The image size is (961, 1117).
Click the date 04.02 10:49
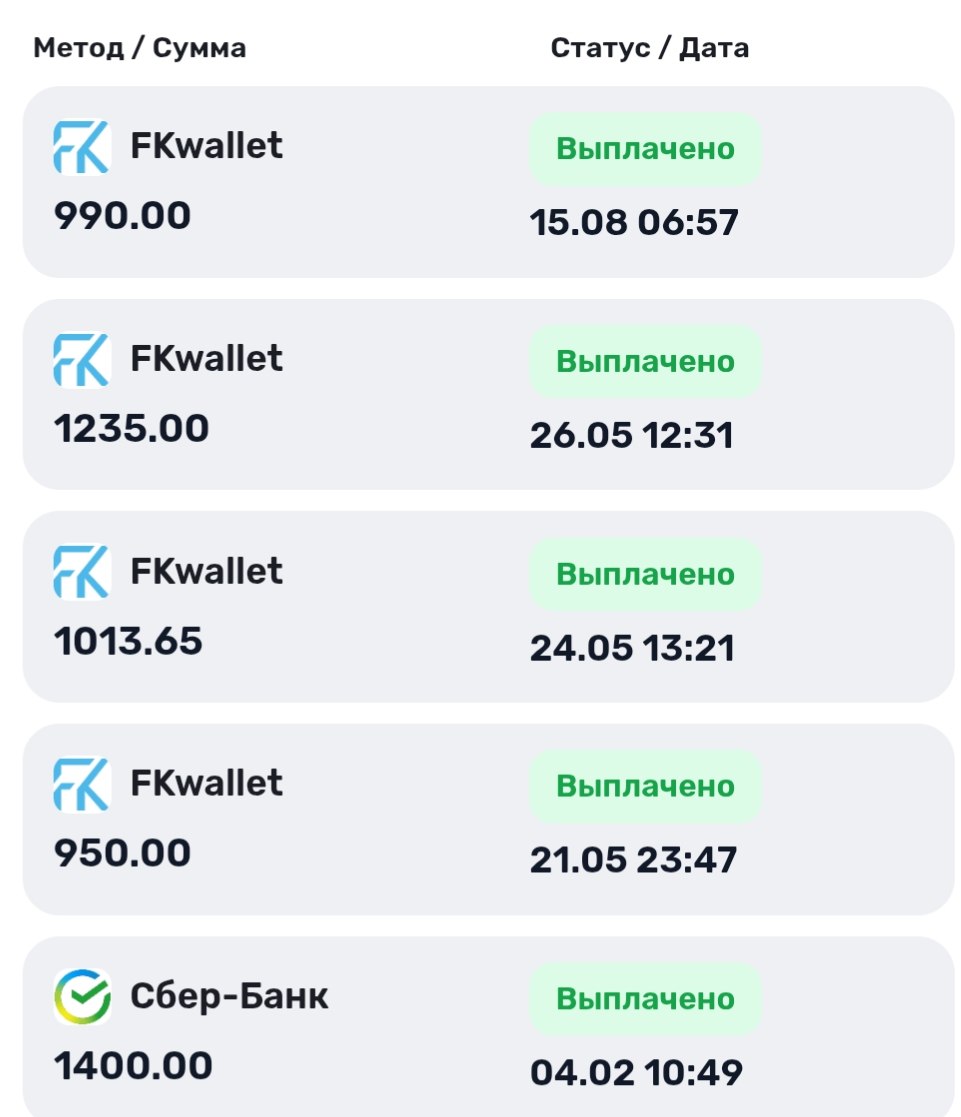pyautogui.click(x=636, y=1073)
